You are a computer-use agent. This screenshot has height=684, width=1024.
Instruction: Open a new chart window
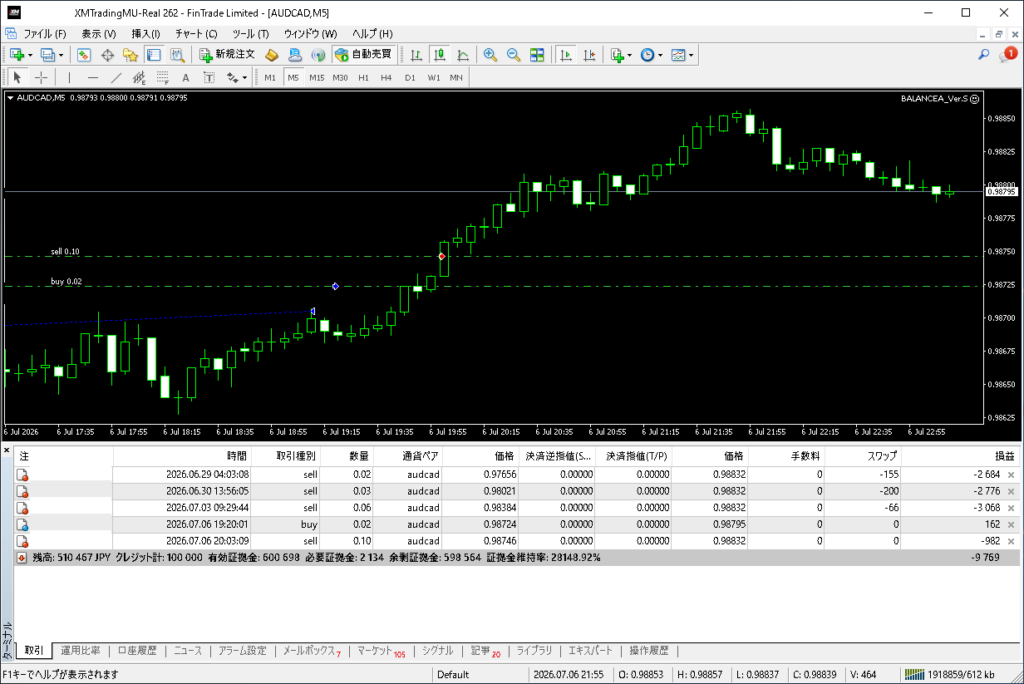coord(16,55)
